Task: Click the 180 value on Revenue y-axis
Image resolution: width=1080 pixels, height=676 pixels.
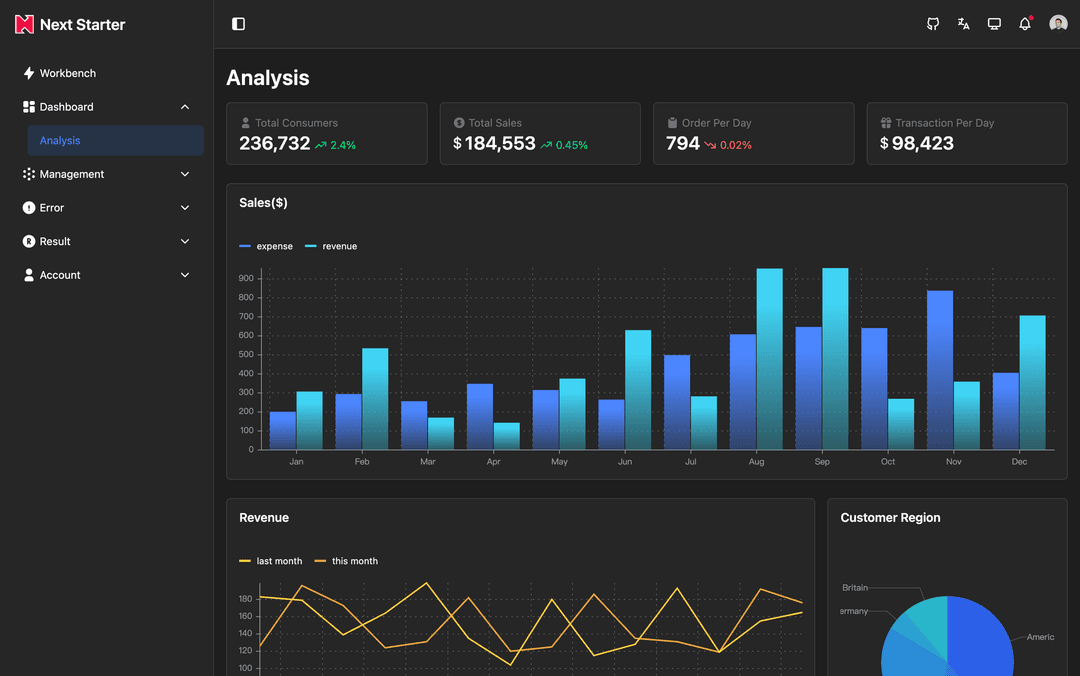Action: click(x=245, y=599)
